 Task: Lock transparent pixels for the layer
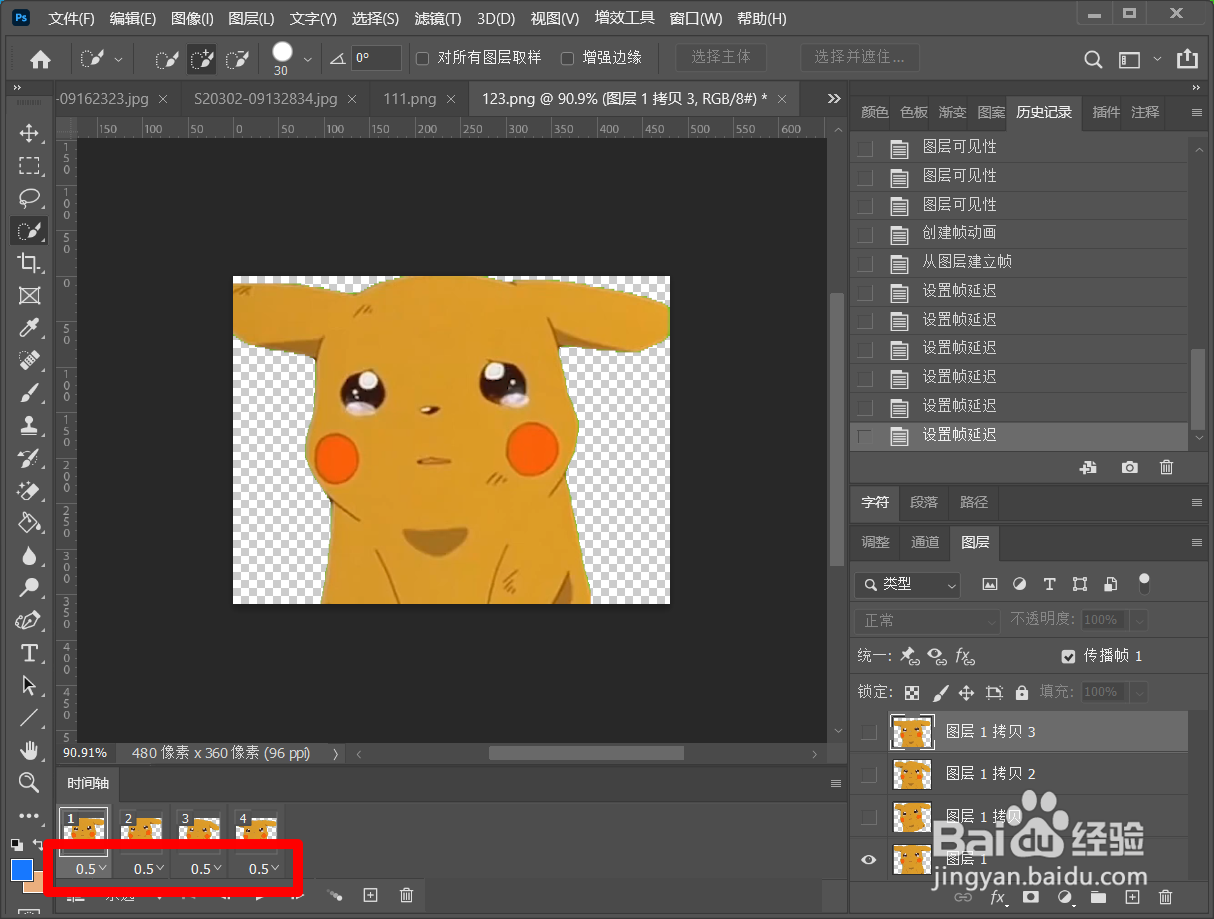[x=912, y=692]
